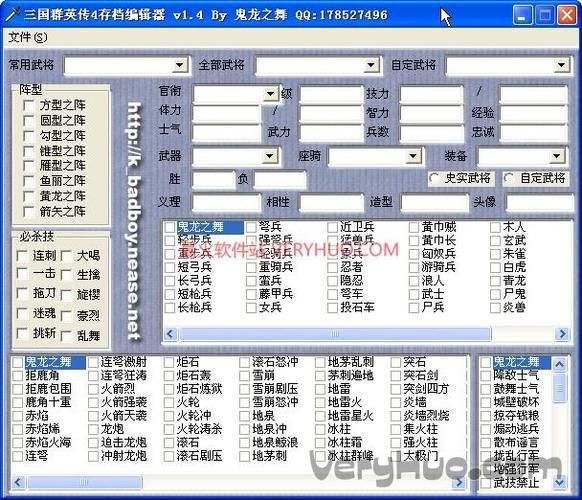The width and height of the screenshot is (582, 500).
Task: Toggle 雁型之阵 checkbox
Action: point(29,166)
